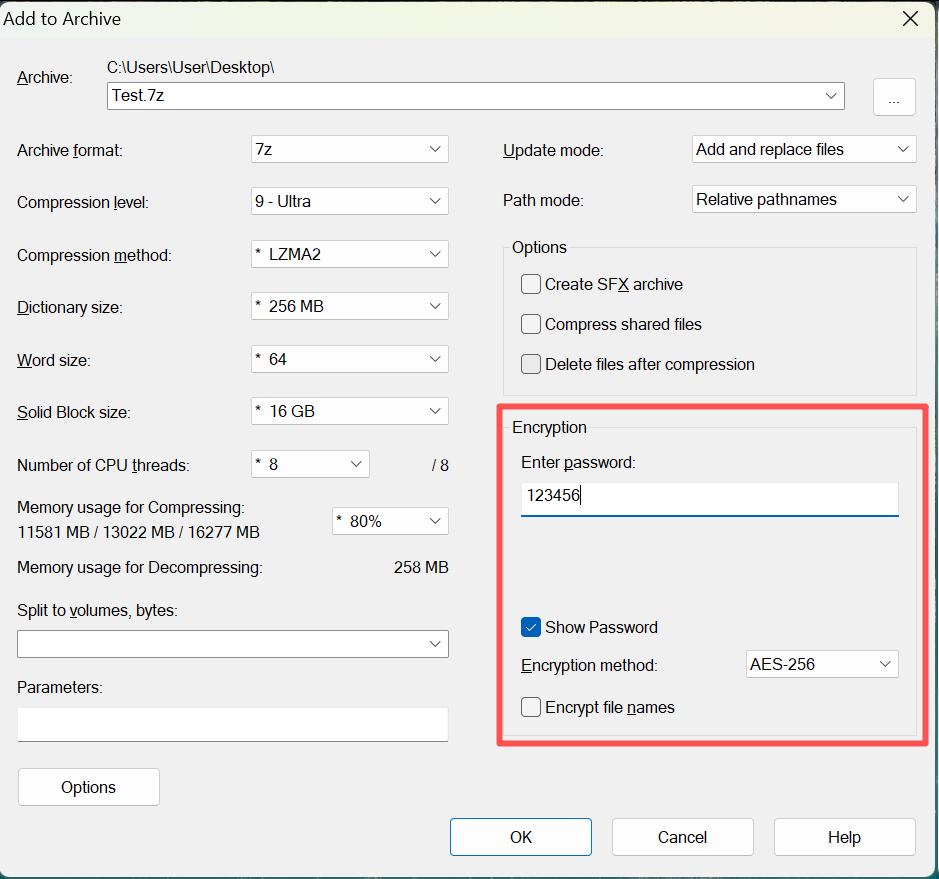This screenshot has height=879, width=939.
Task: Uncheck the Show Password checkbox
Action: 531,627
